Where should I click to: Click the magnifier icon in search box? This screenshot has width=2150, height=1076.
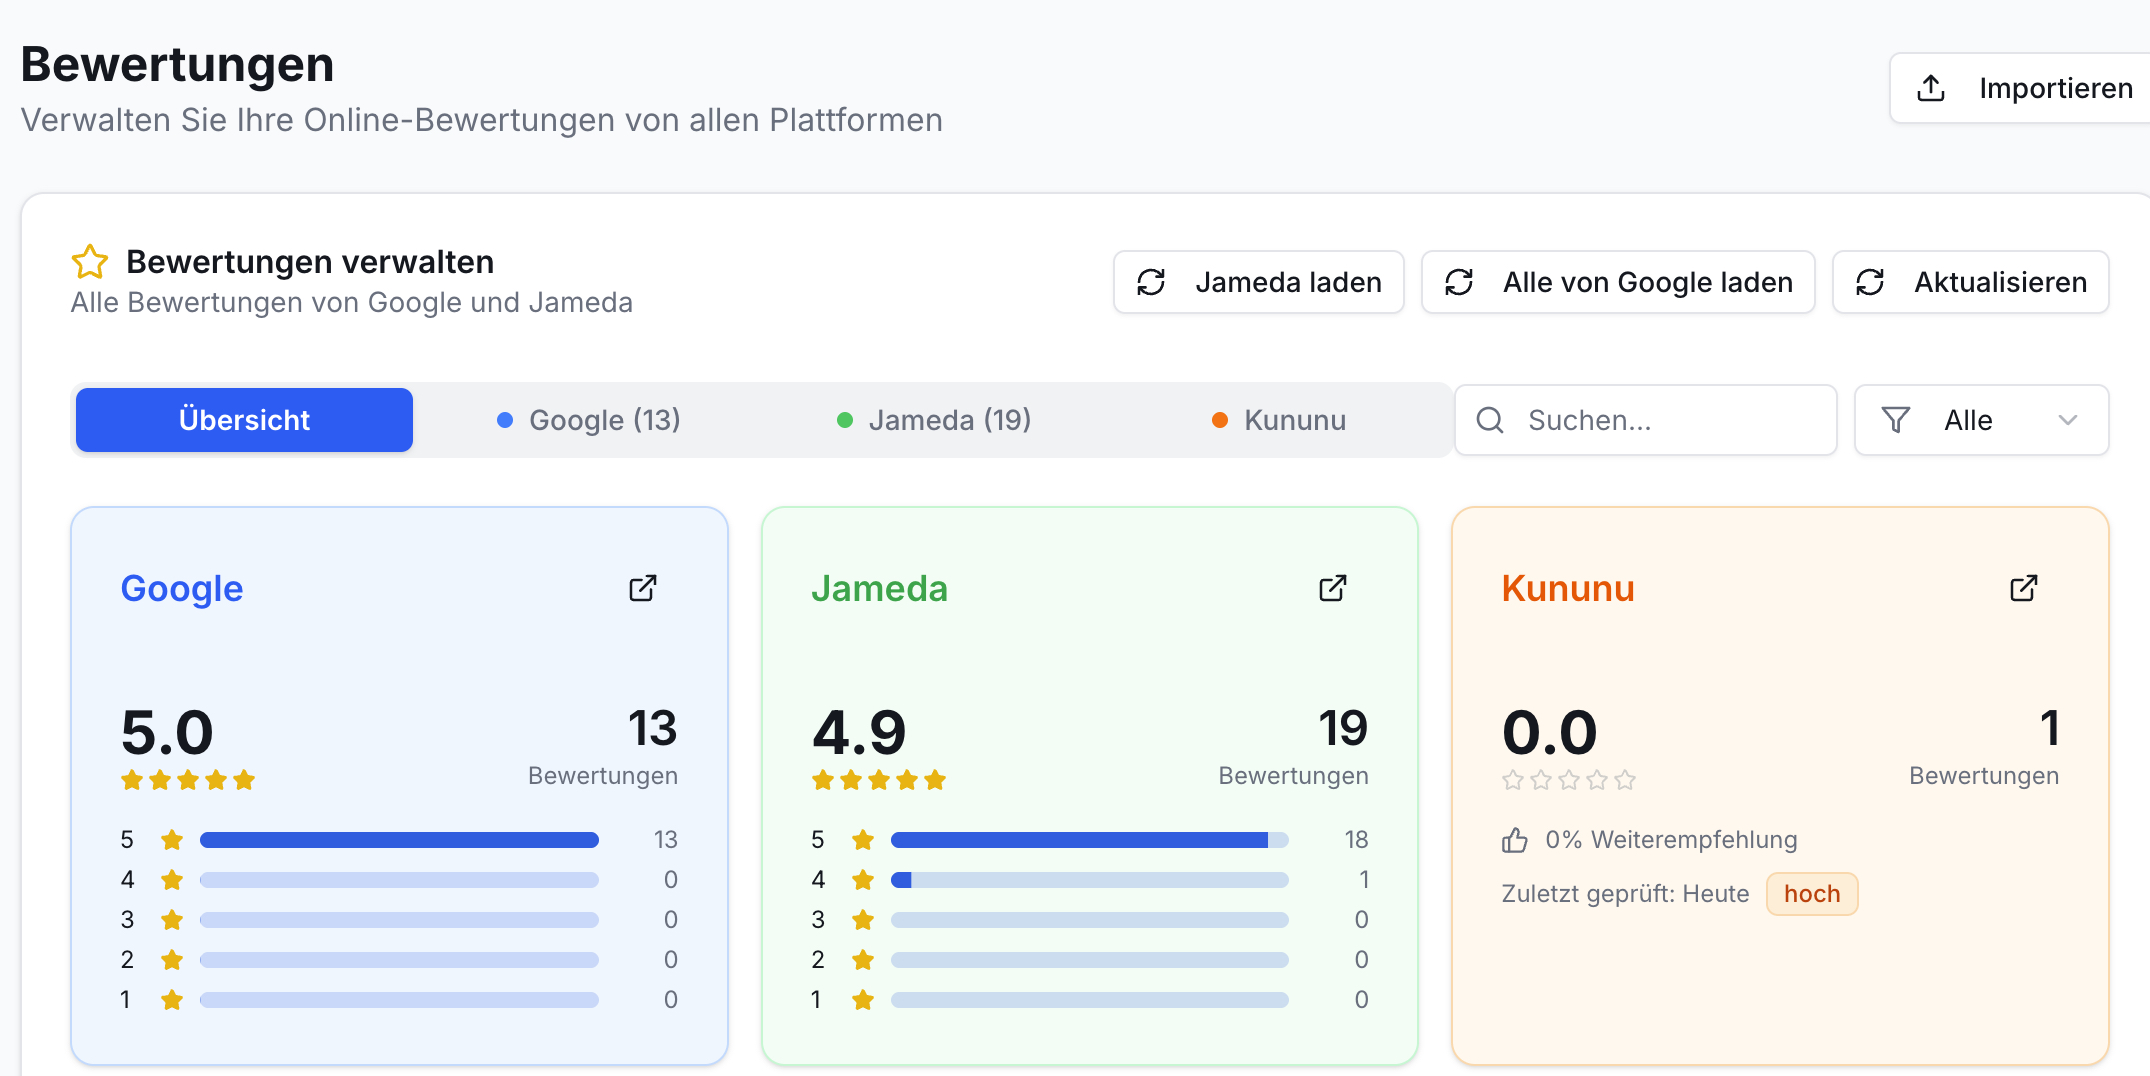1490,420
